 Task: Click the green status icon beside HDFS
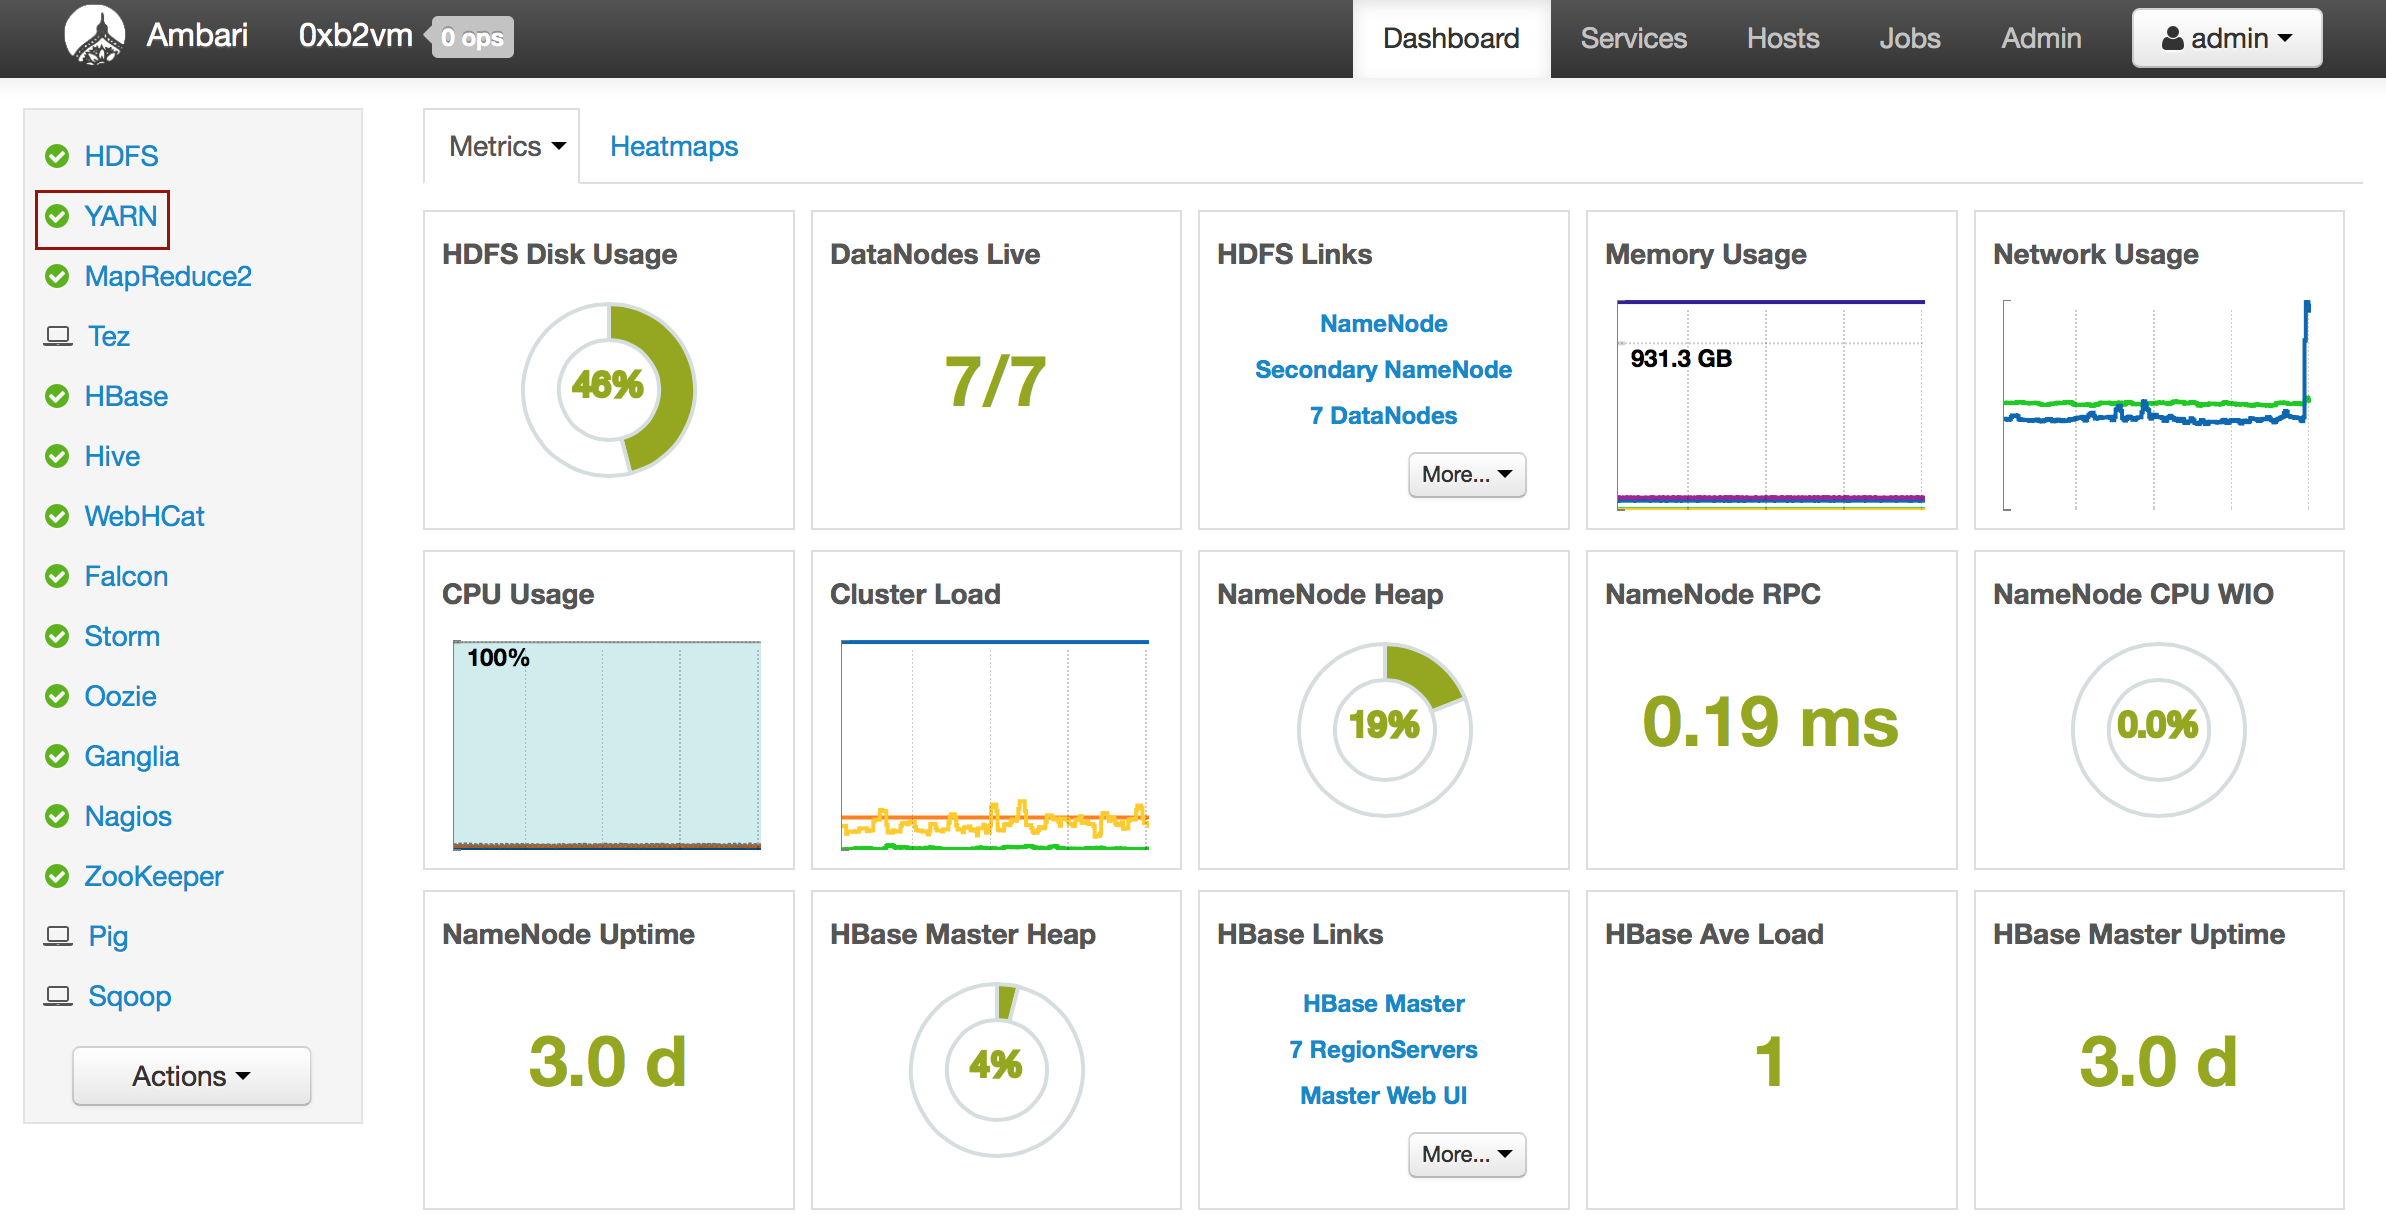[x=57, y=156]
